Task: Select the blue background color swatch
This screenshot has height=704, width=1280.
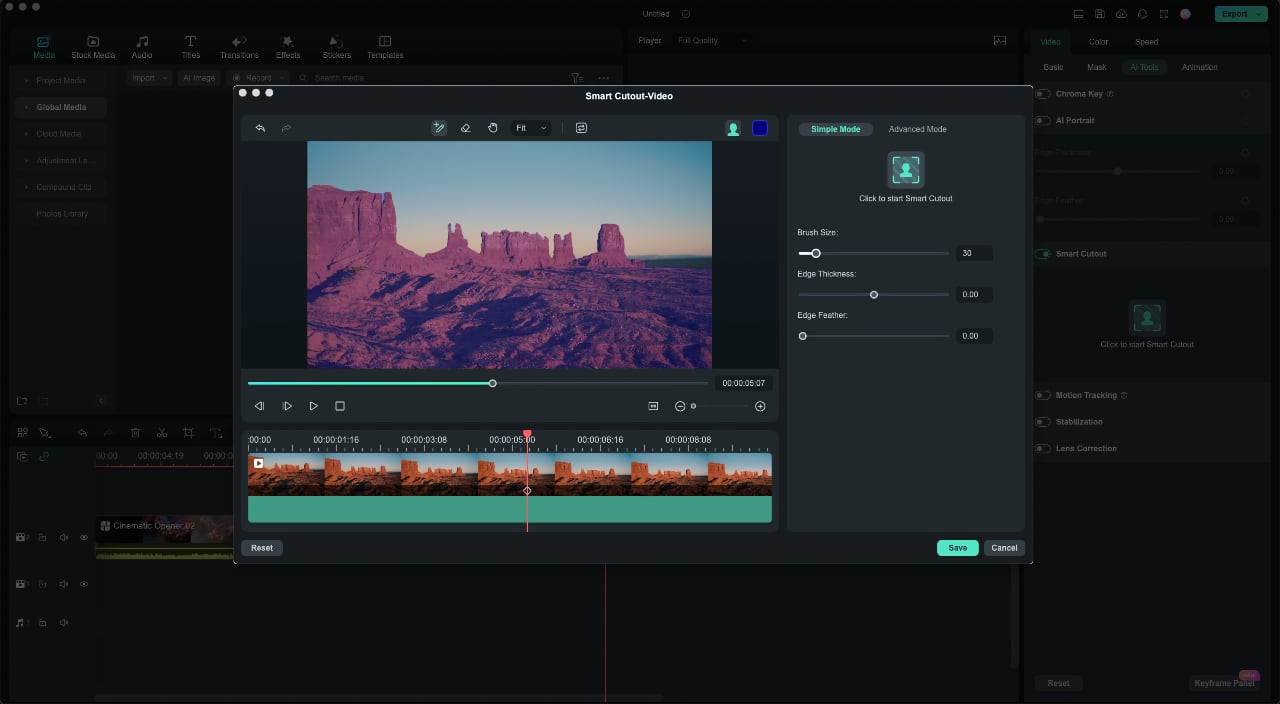Action: 760,128
